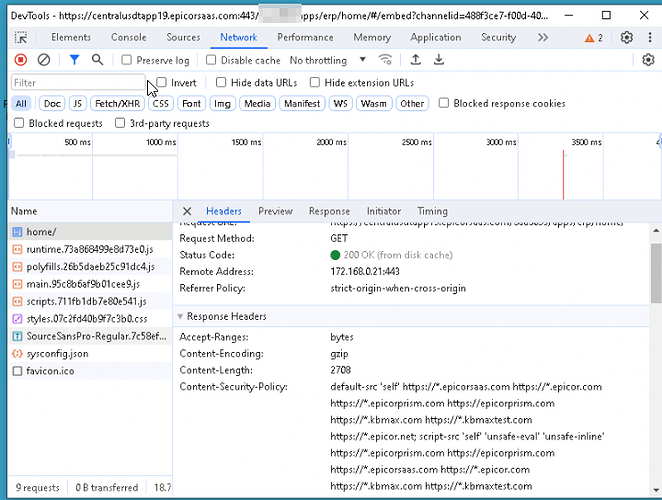Stop recording network log

(20, 60)
